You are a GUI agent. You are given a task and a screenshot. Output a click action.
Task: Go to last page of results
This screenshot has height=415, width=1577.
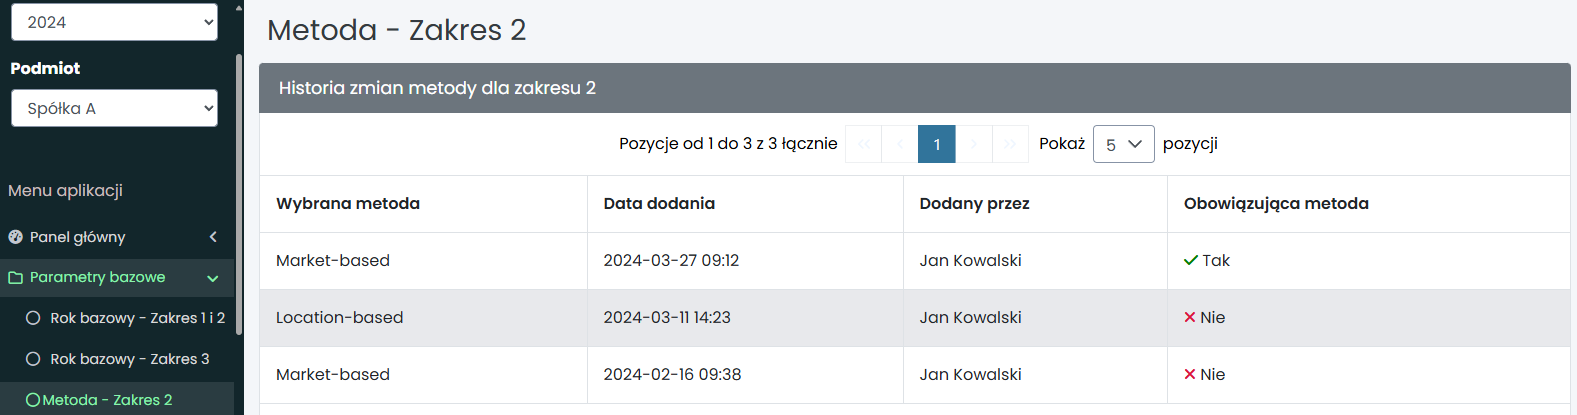pos(1010,144)
